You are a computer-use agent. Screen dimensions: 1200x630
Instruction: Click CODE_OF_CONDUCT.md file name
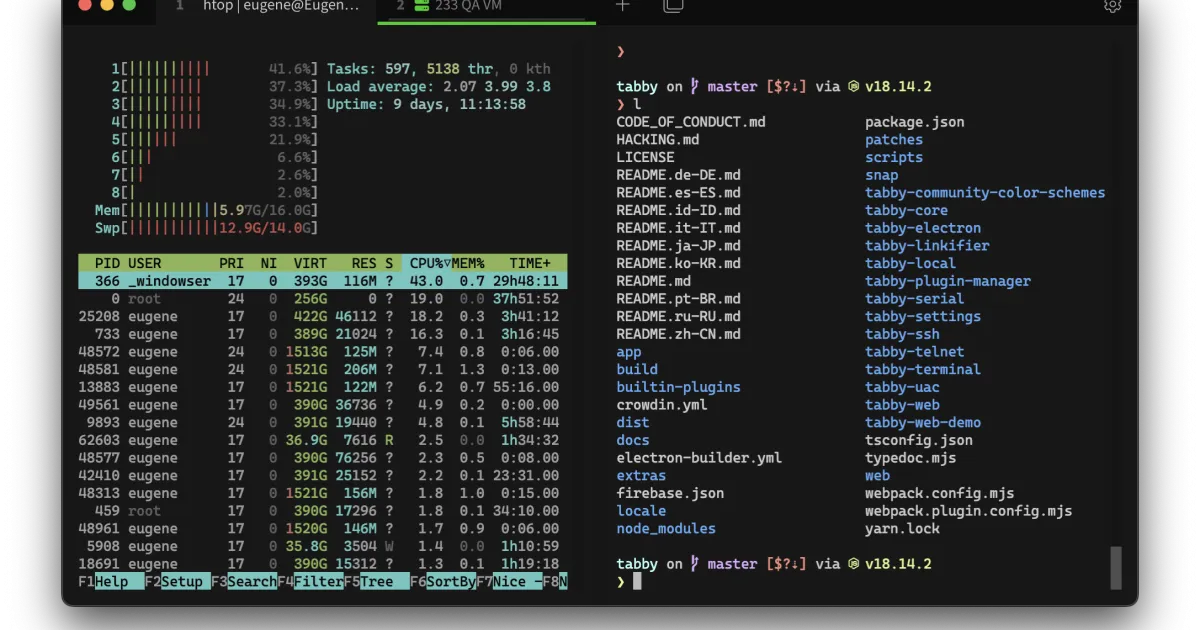(691, 122)
